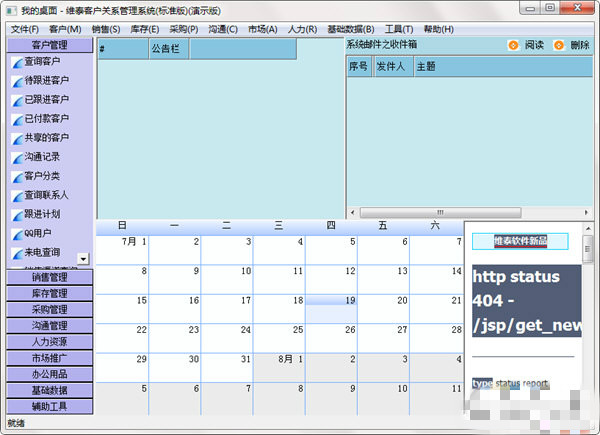This screenshot has height=435, width=600.
Task: Open the 沟通记录 sidebar item
Action: [42, 157]
